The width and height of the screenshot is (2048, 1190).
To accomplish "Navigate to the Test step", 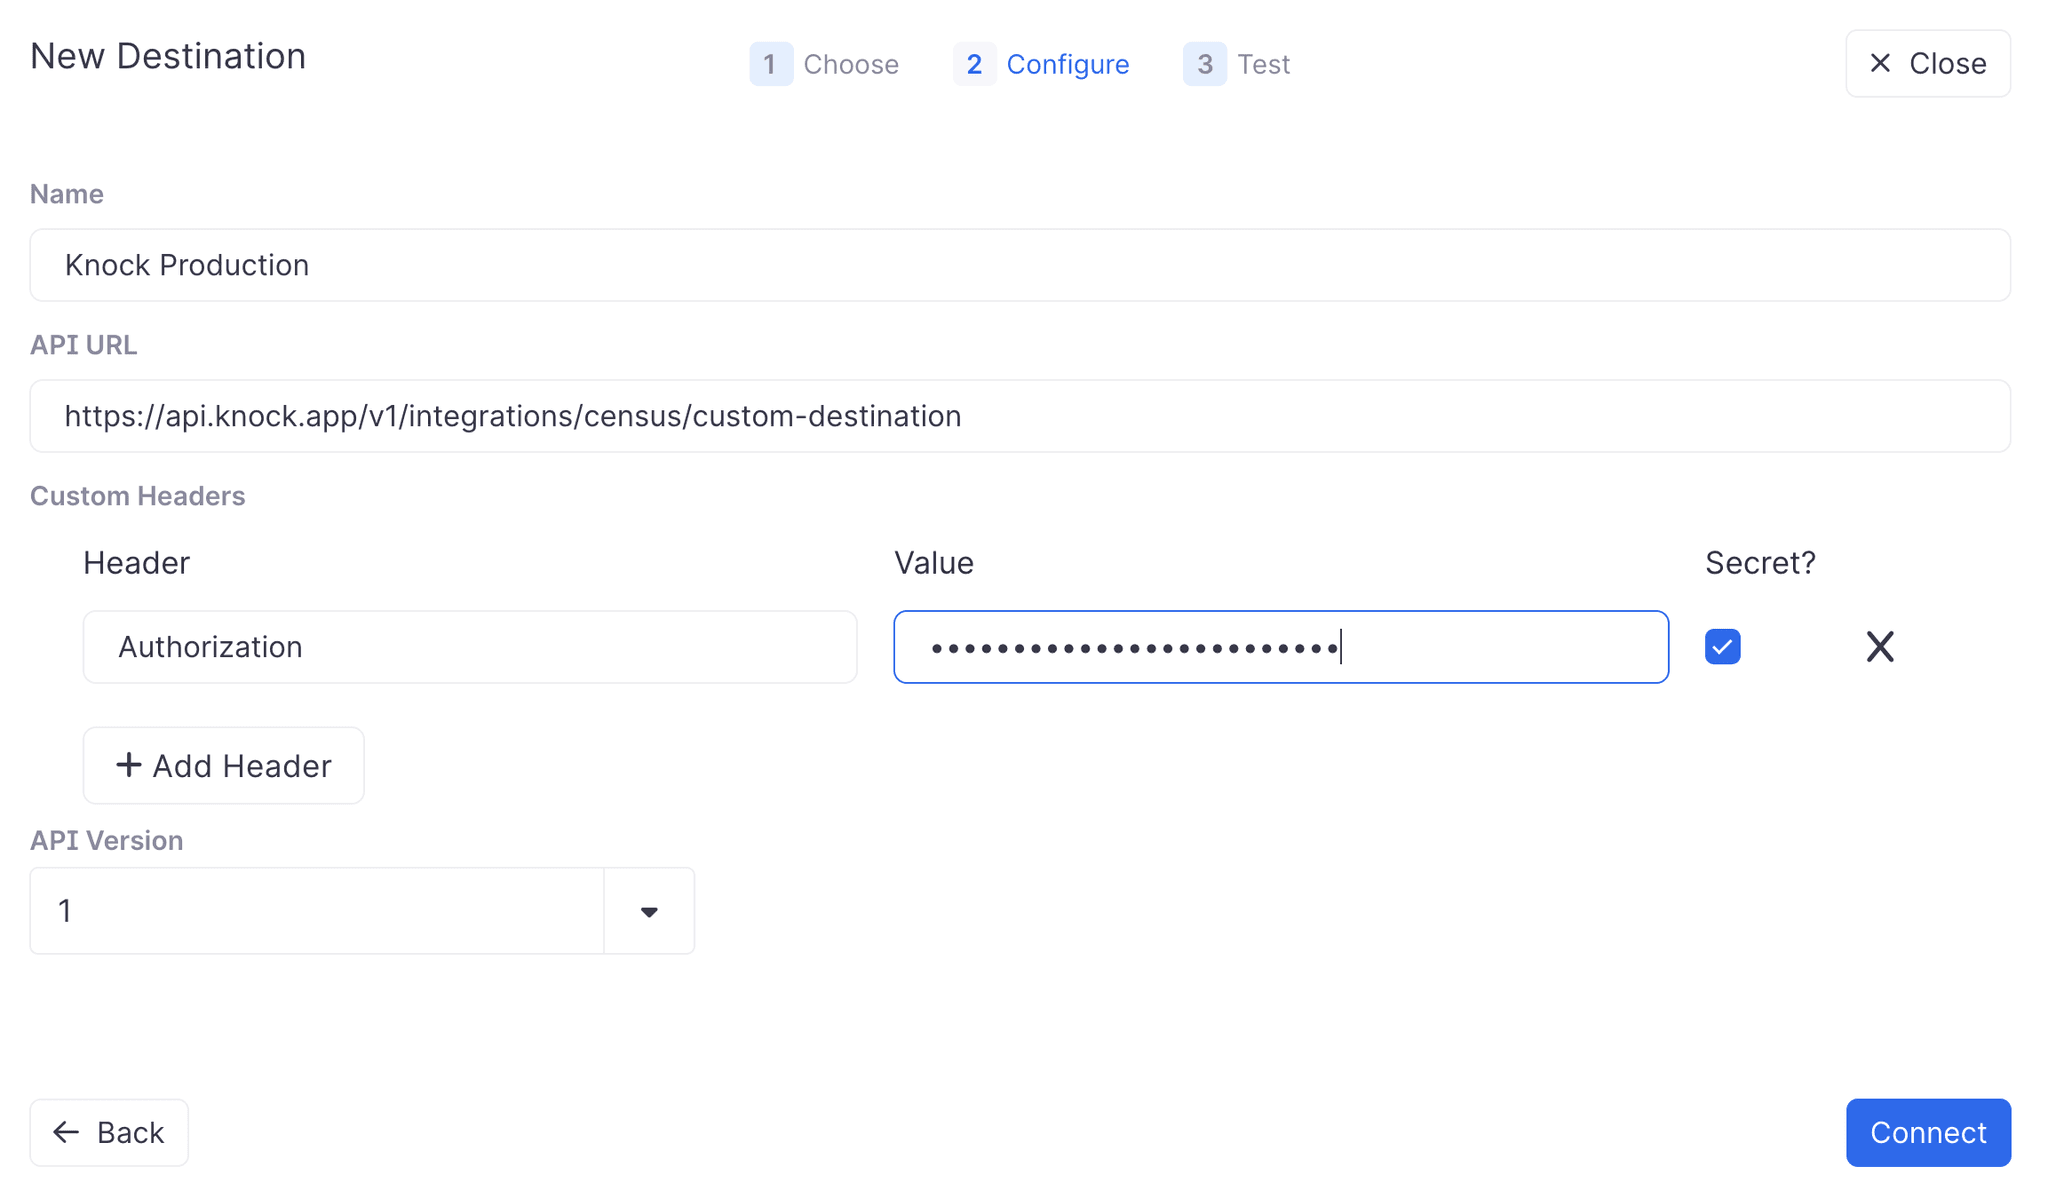I will coord(1264,64).
